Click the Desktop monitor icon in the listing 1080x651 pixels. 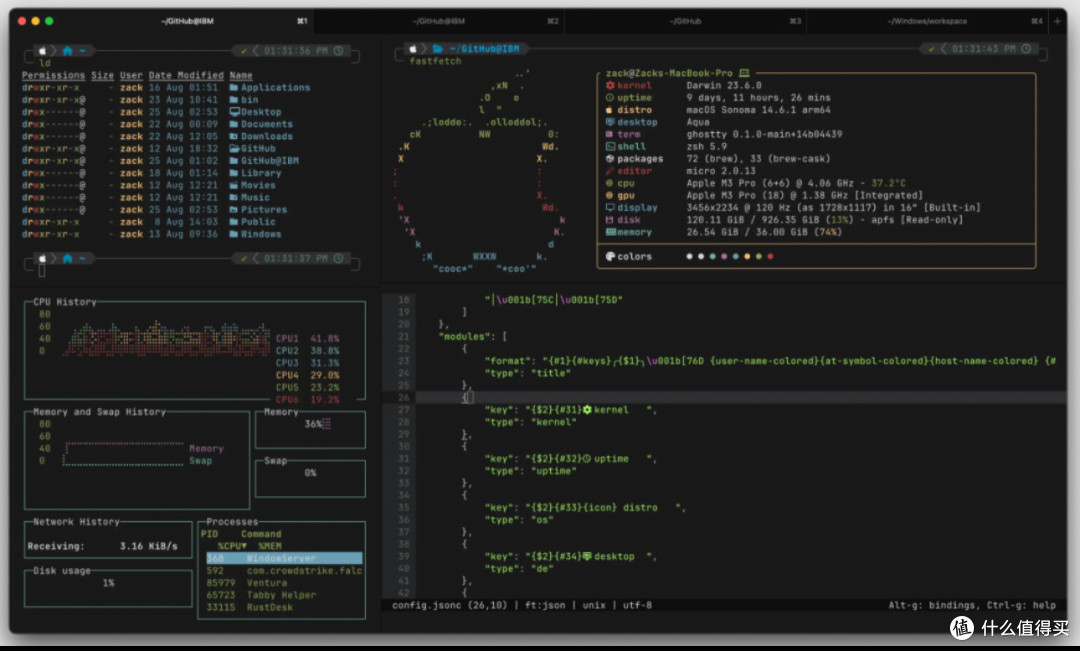[234, 112]
